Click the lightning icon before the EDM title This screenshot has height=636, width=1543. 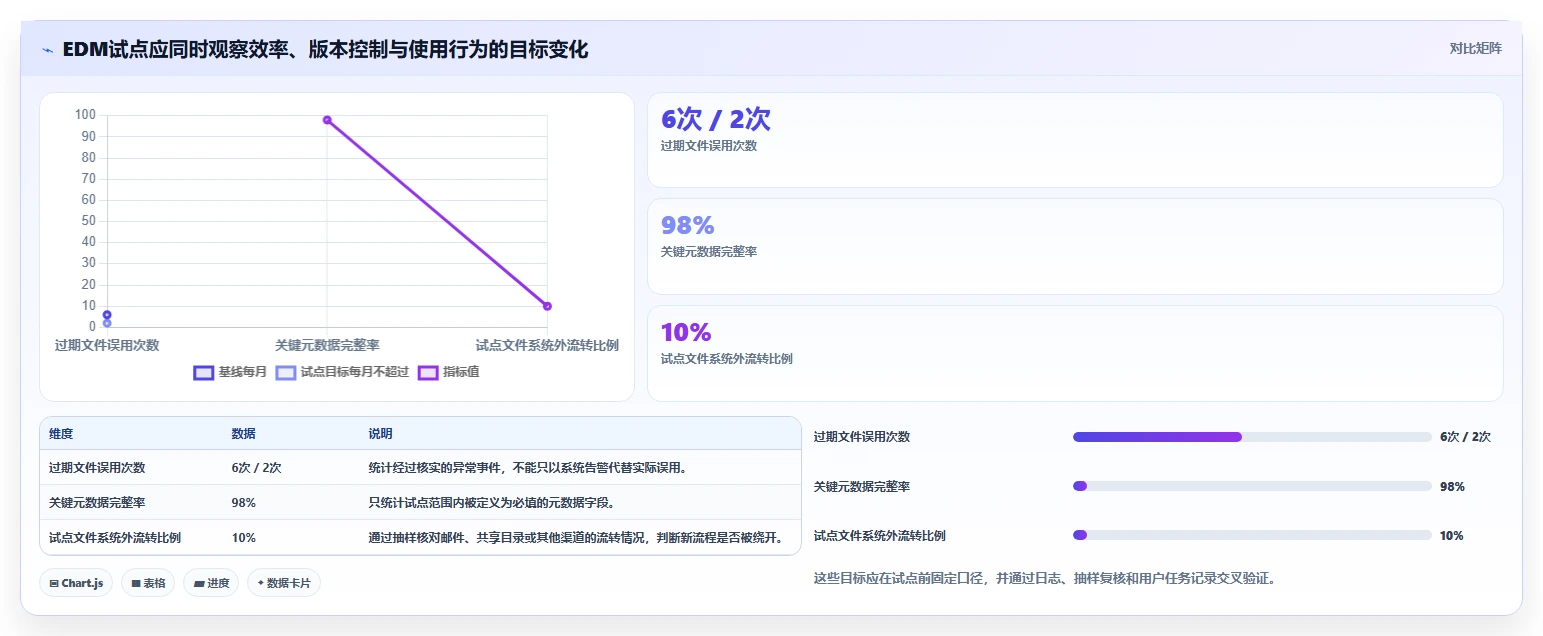(47, 50)
